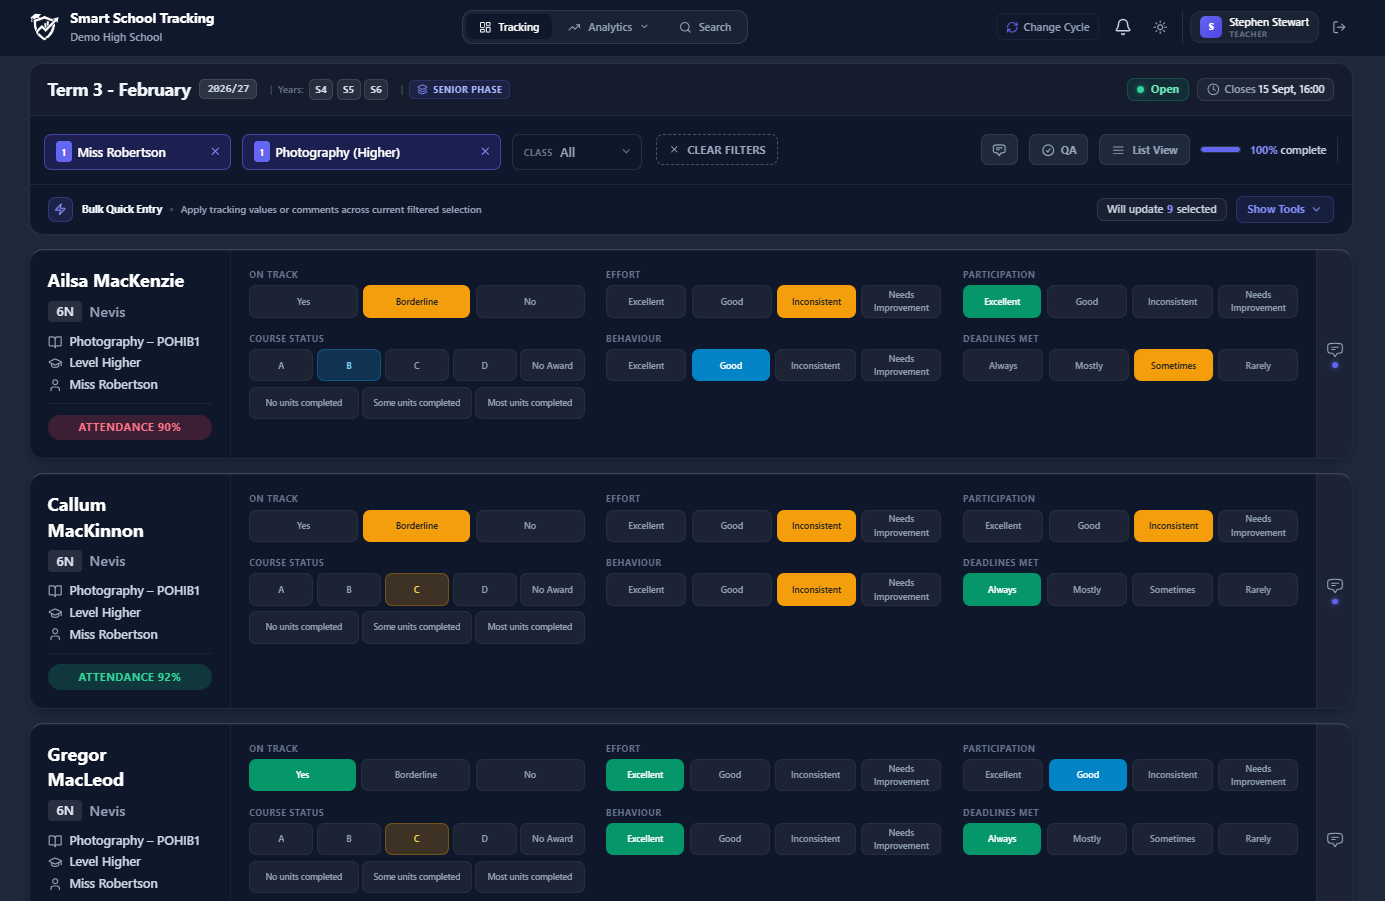
Task: Open Gregor MacLeod's comment icon
Action: (1334, 839)
